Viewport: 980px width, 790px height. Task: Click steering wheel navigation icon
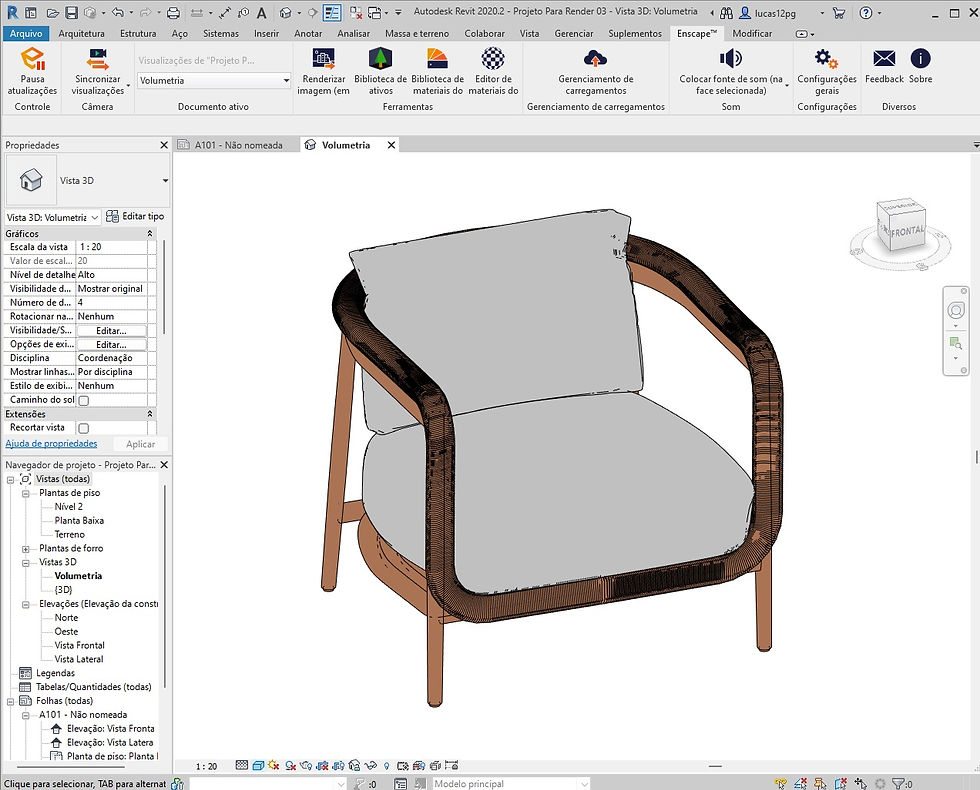pos(956,311)
